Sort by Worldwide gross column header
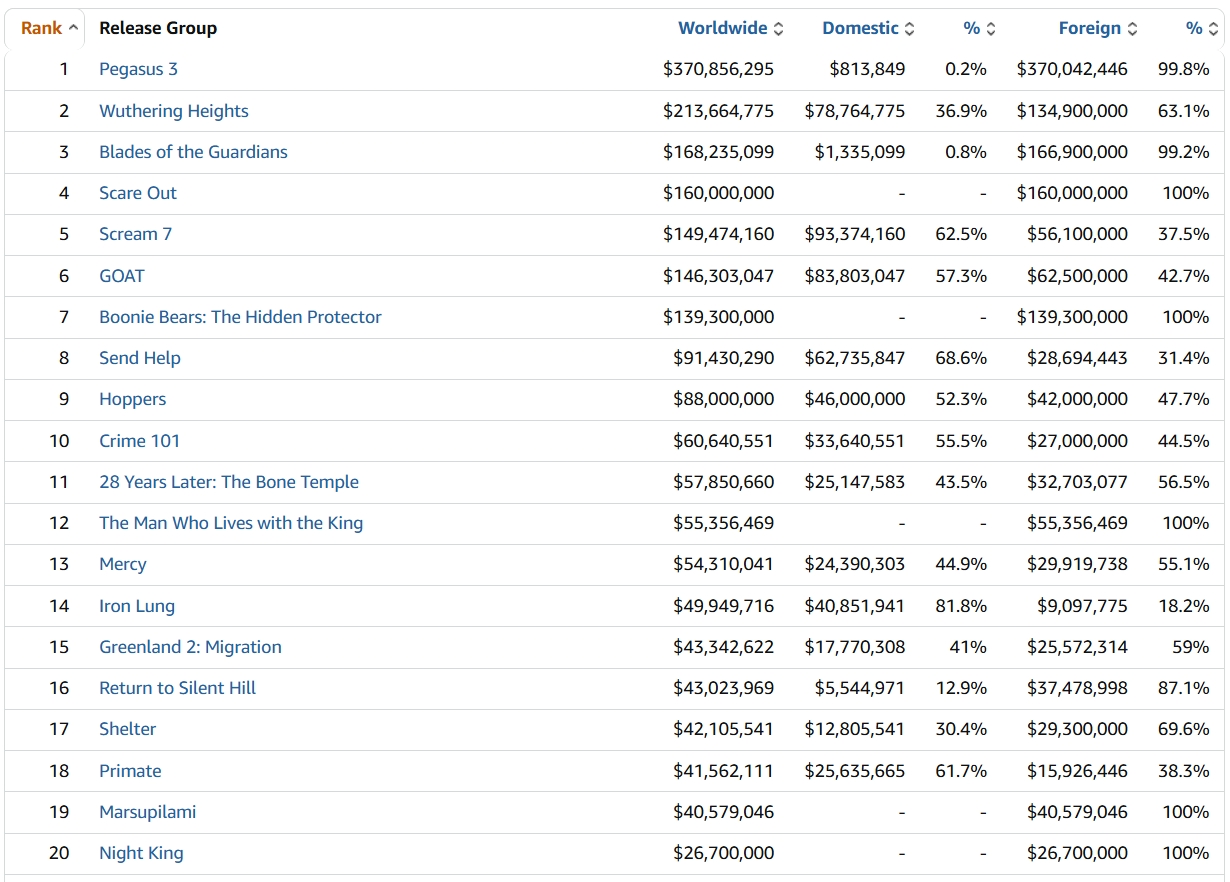The width and height of the screenshot is (1230, 882). coord(722,28)
